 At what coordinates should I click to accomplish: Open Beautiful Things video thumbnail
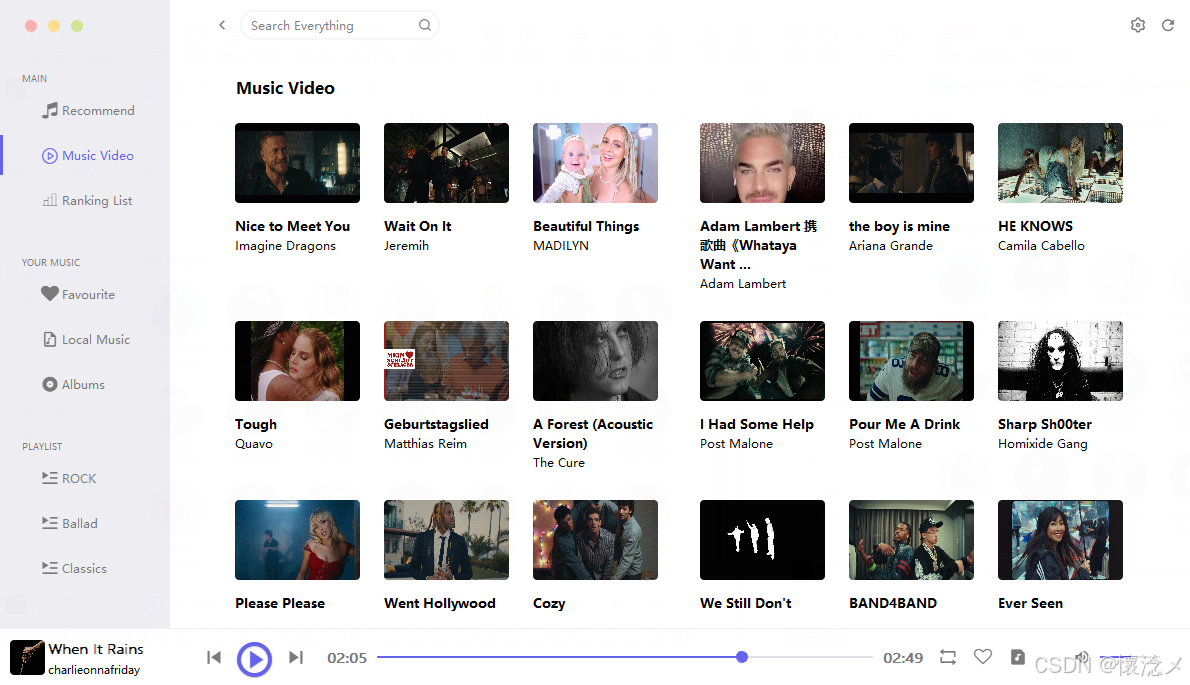[x=595, y=163]
